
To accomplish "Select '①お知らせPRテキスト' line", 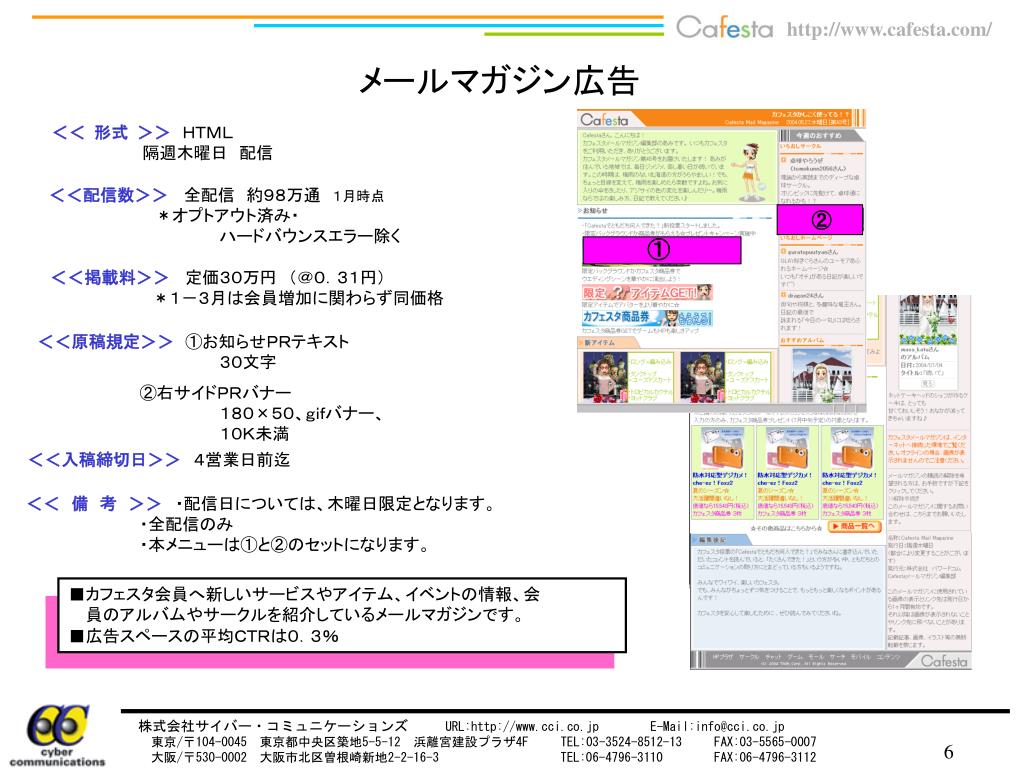I will (266, 342).
